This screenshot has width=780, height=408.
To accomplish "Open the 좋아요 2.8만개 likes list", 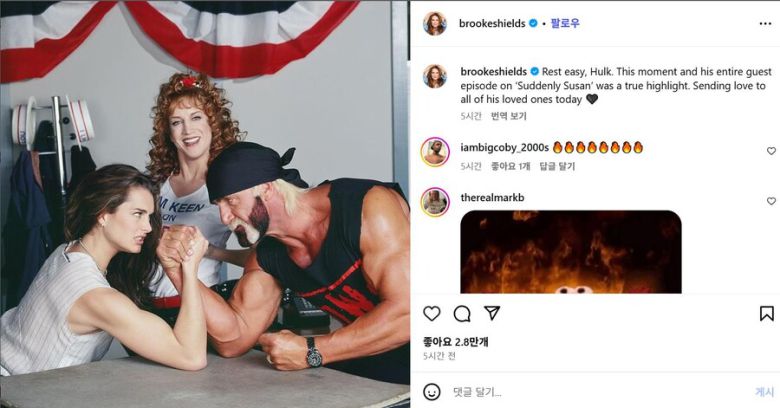I will [456, 342].
